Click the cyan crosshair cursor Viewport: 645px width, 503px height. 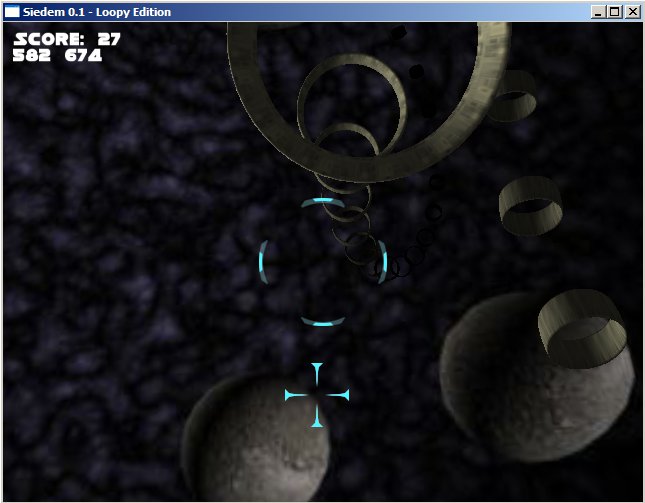click(x=317, y=395)
